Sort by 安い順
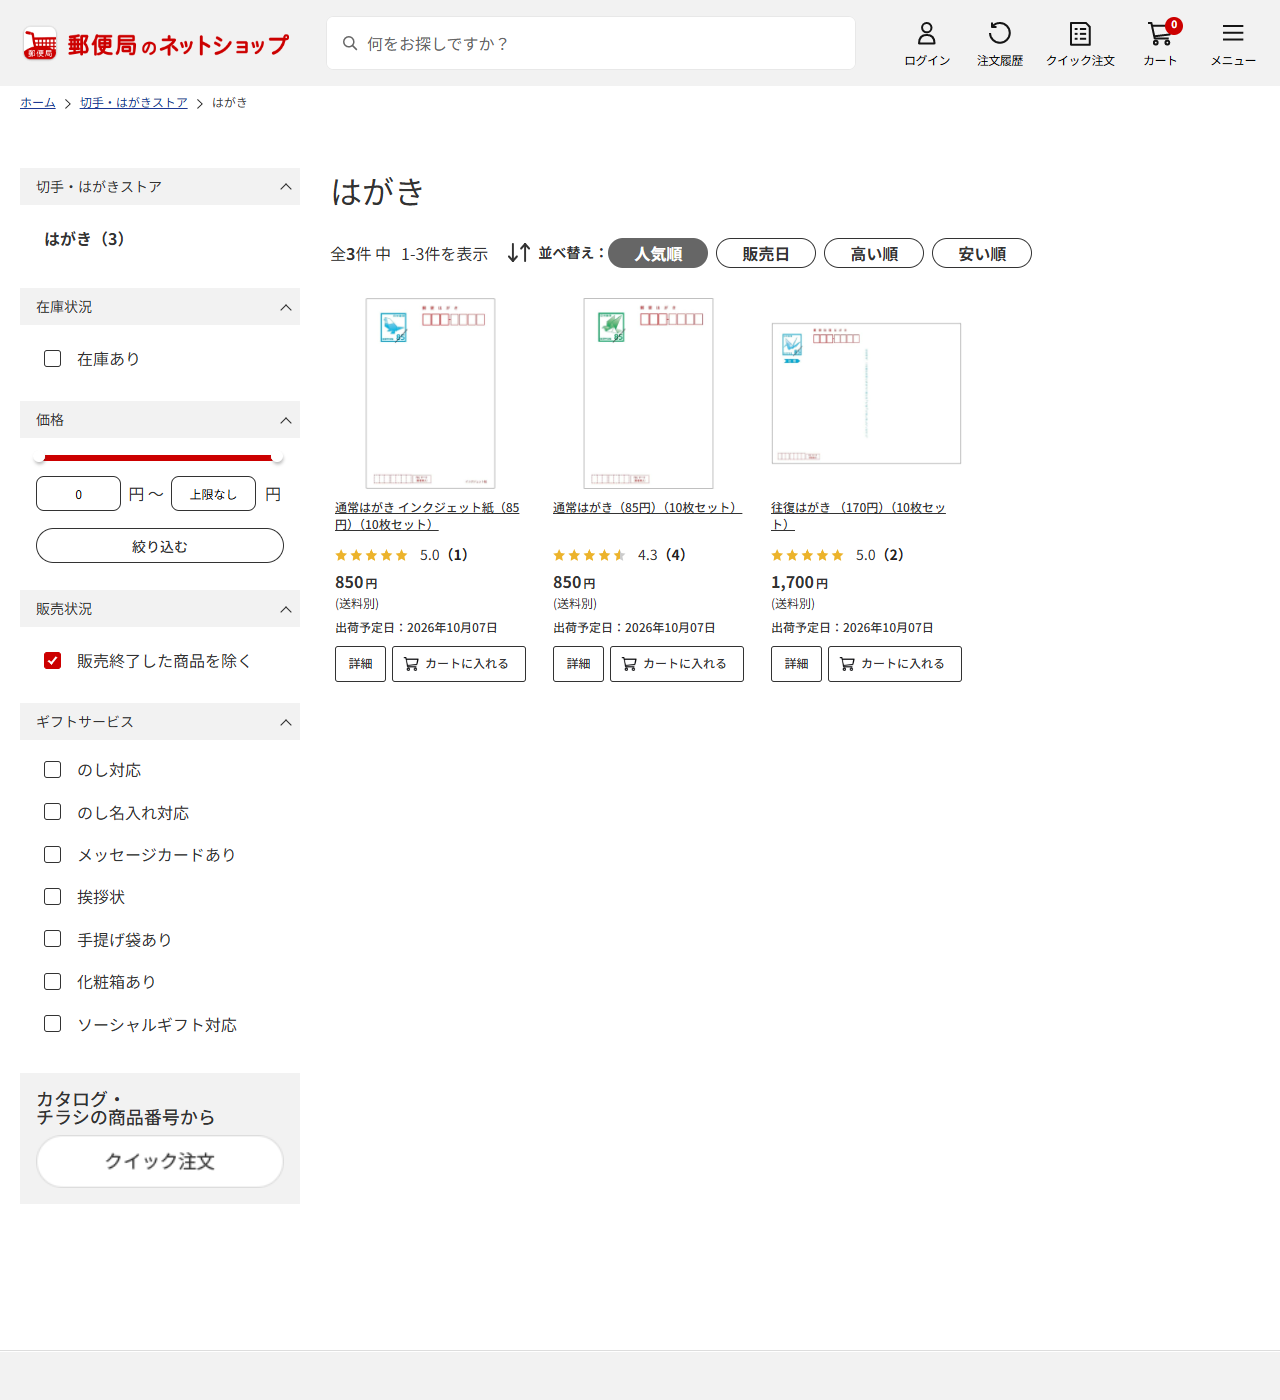1280x1400 pixels. pos(982,253)
